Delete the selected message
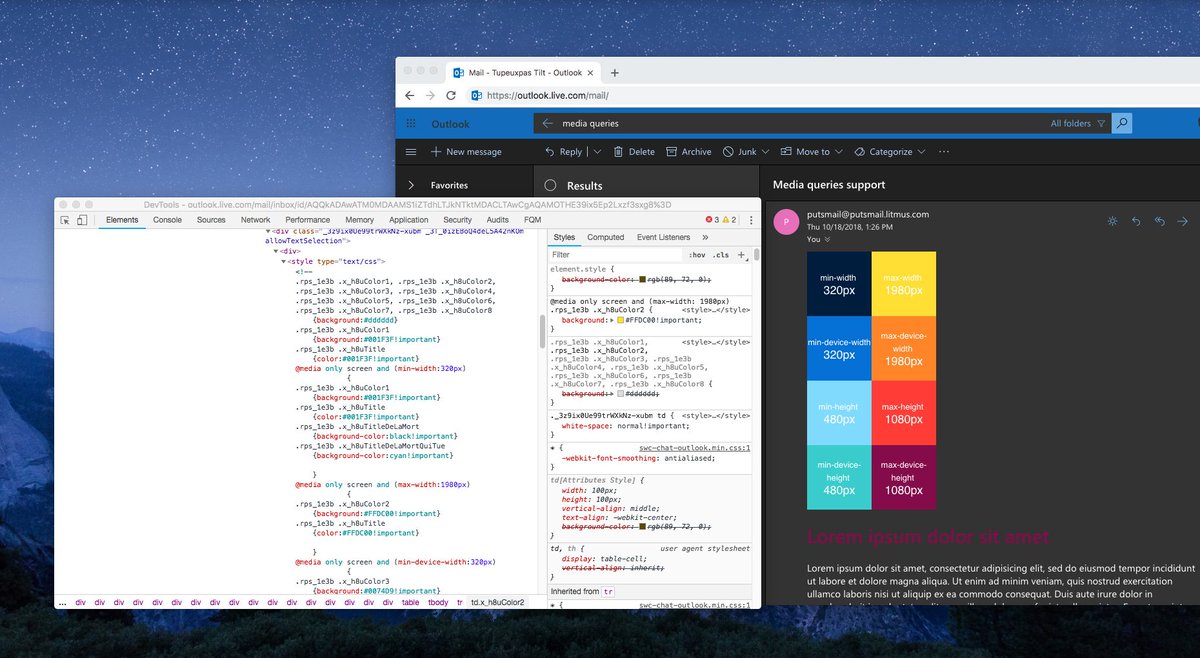Viewport: 1200px width, 658px height. (634, 152)
